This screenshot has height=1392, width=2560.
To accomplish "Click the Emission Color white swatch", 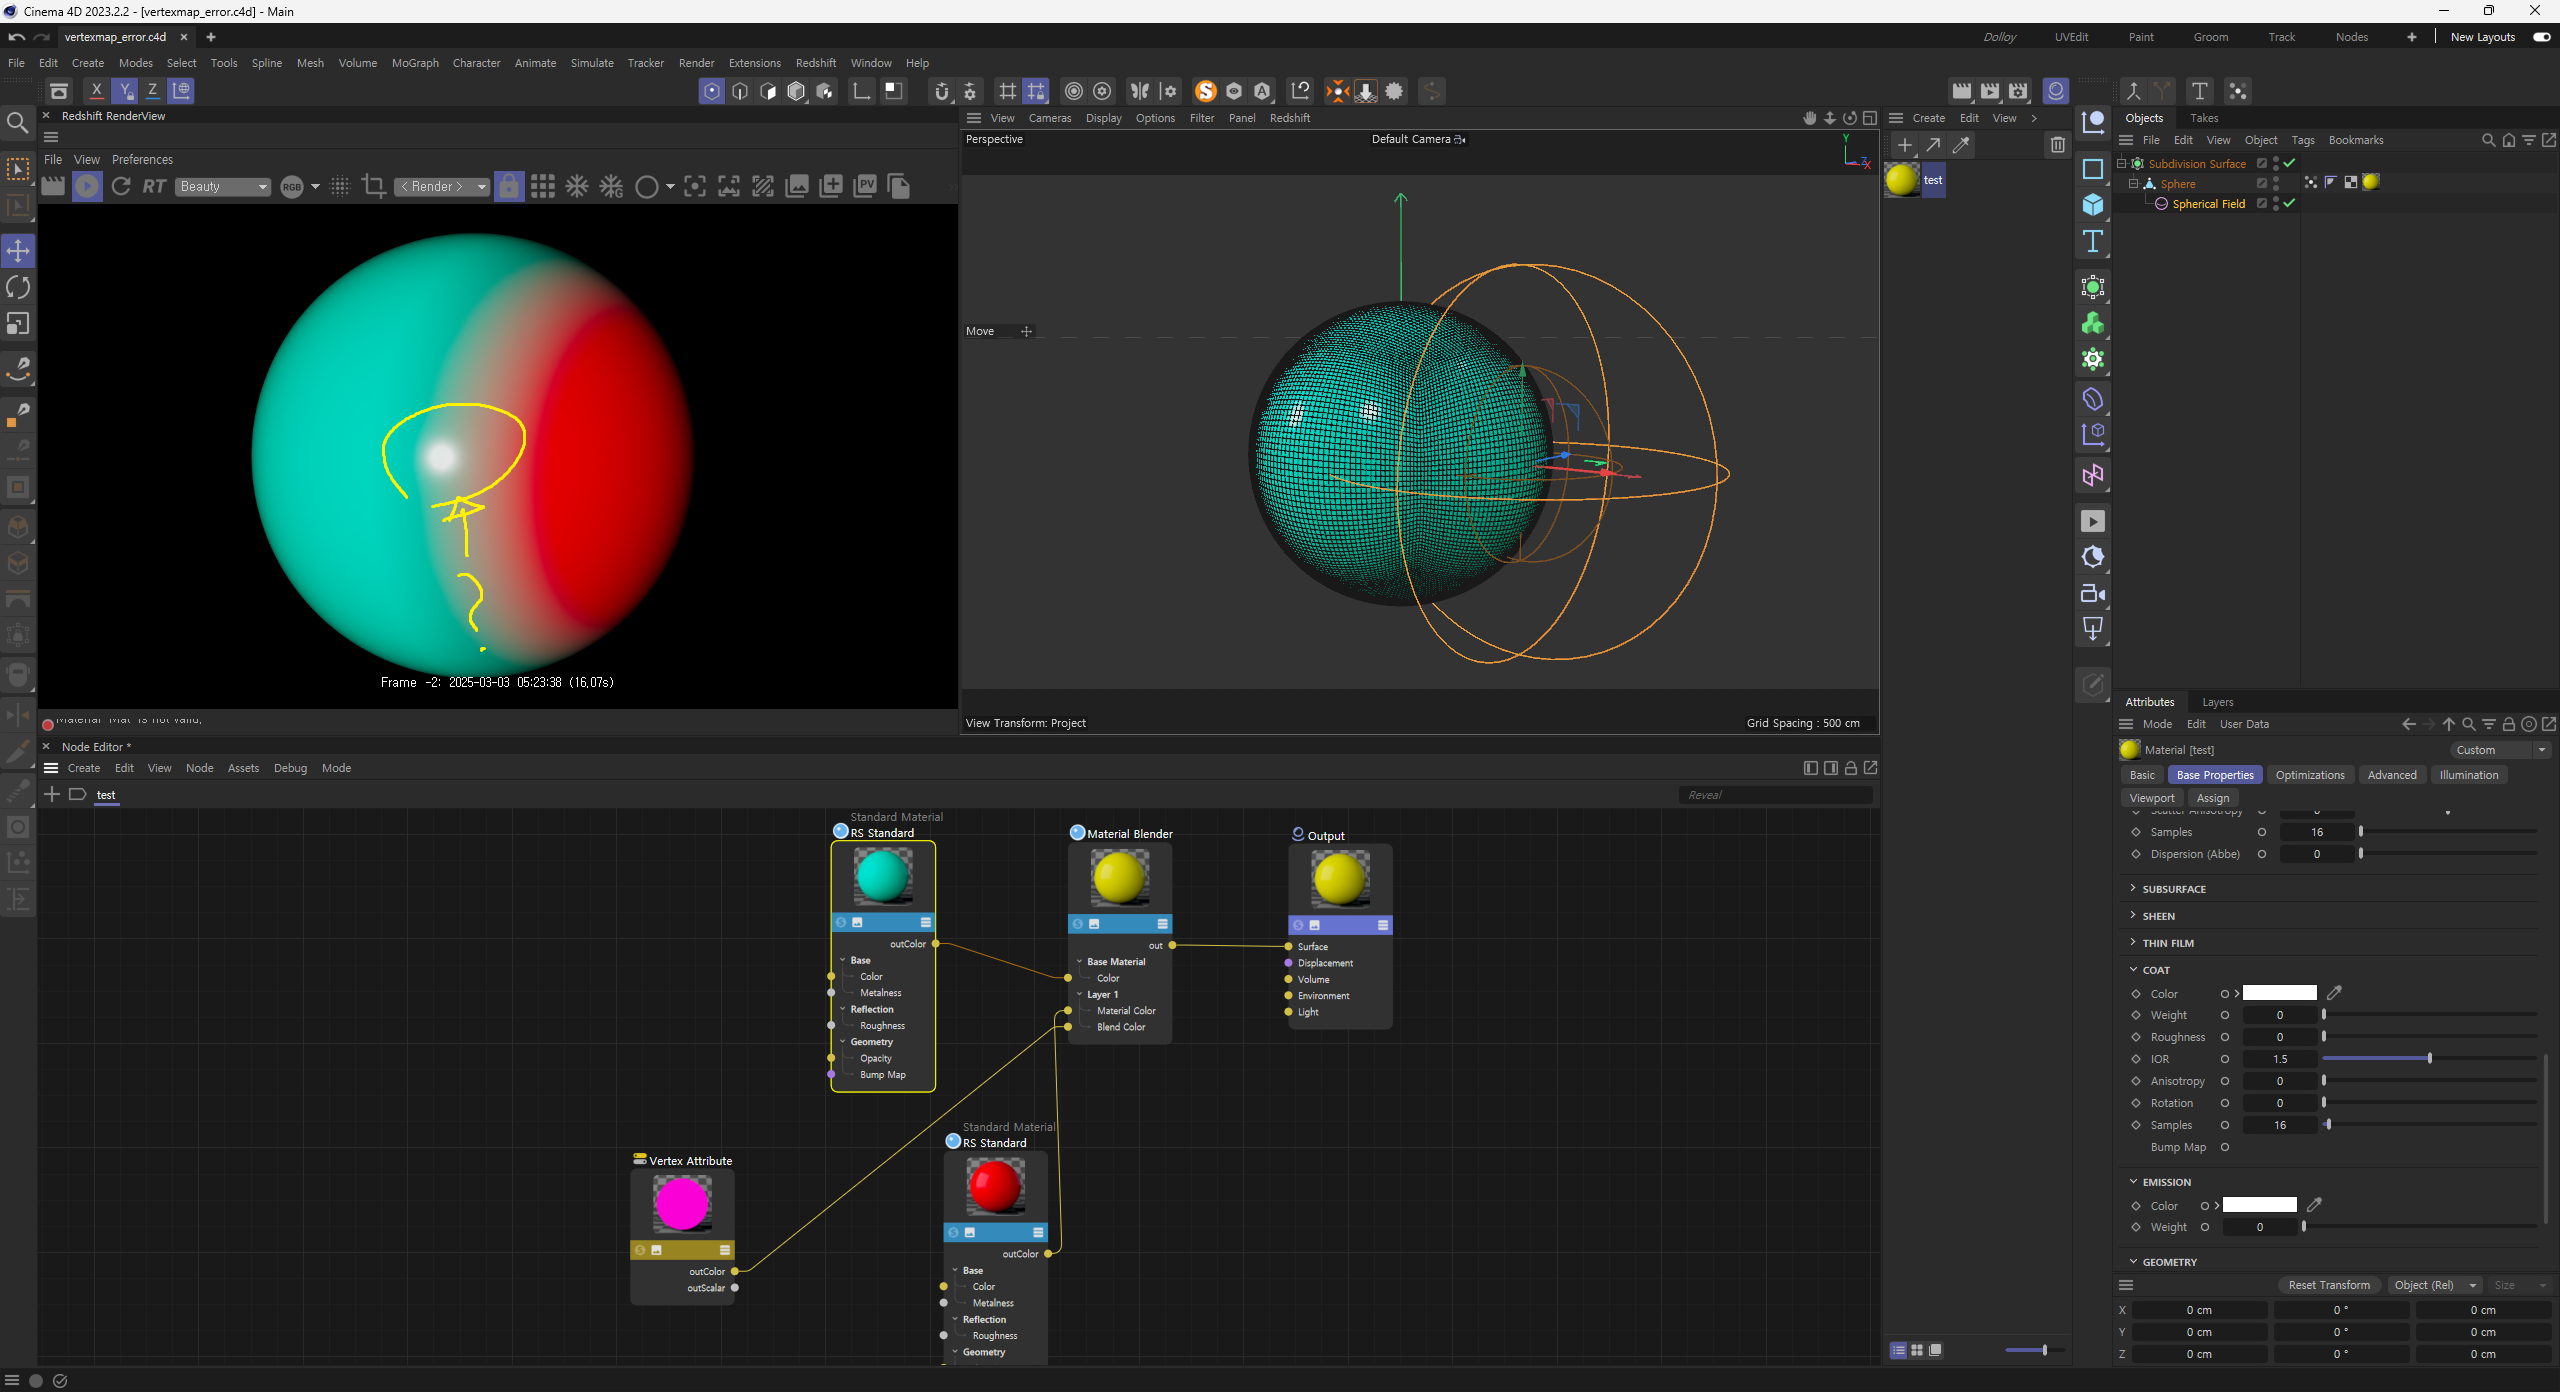I will 2259,1205.
